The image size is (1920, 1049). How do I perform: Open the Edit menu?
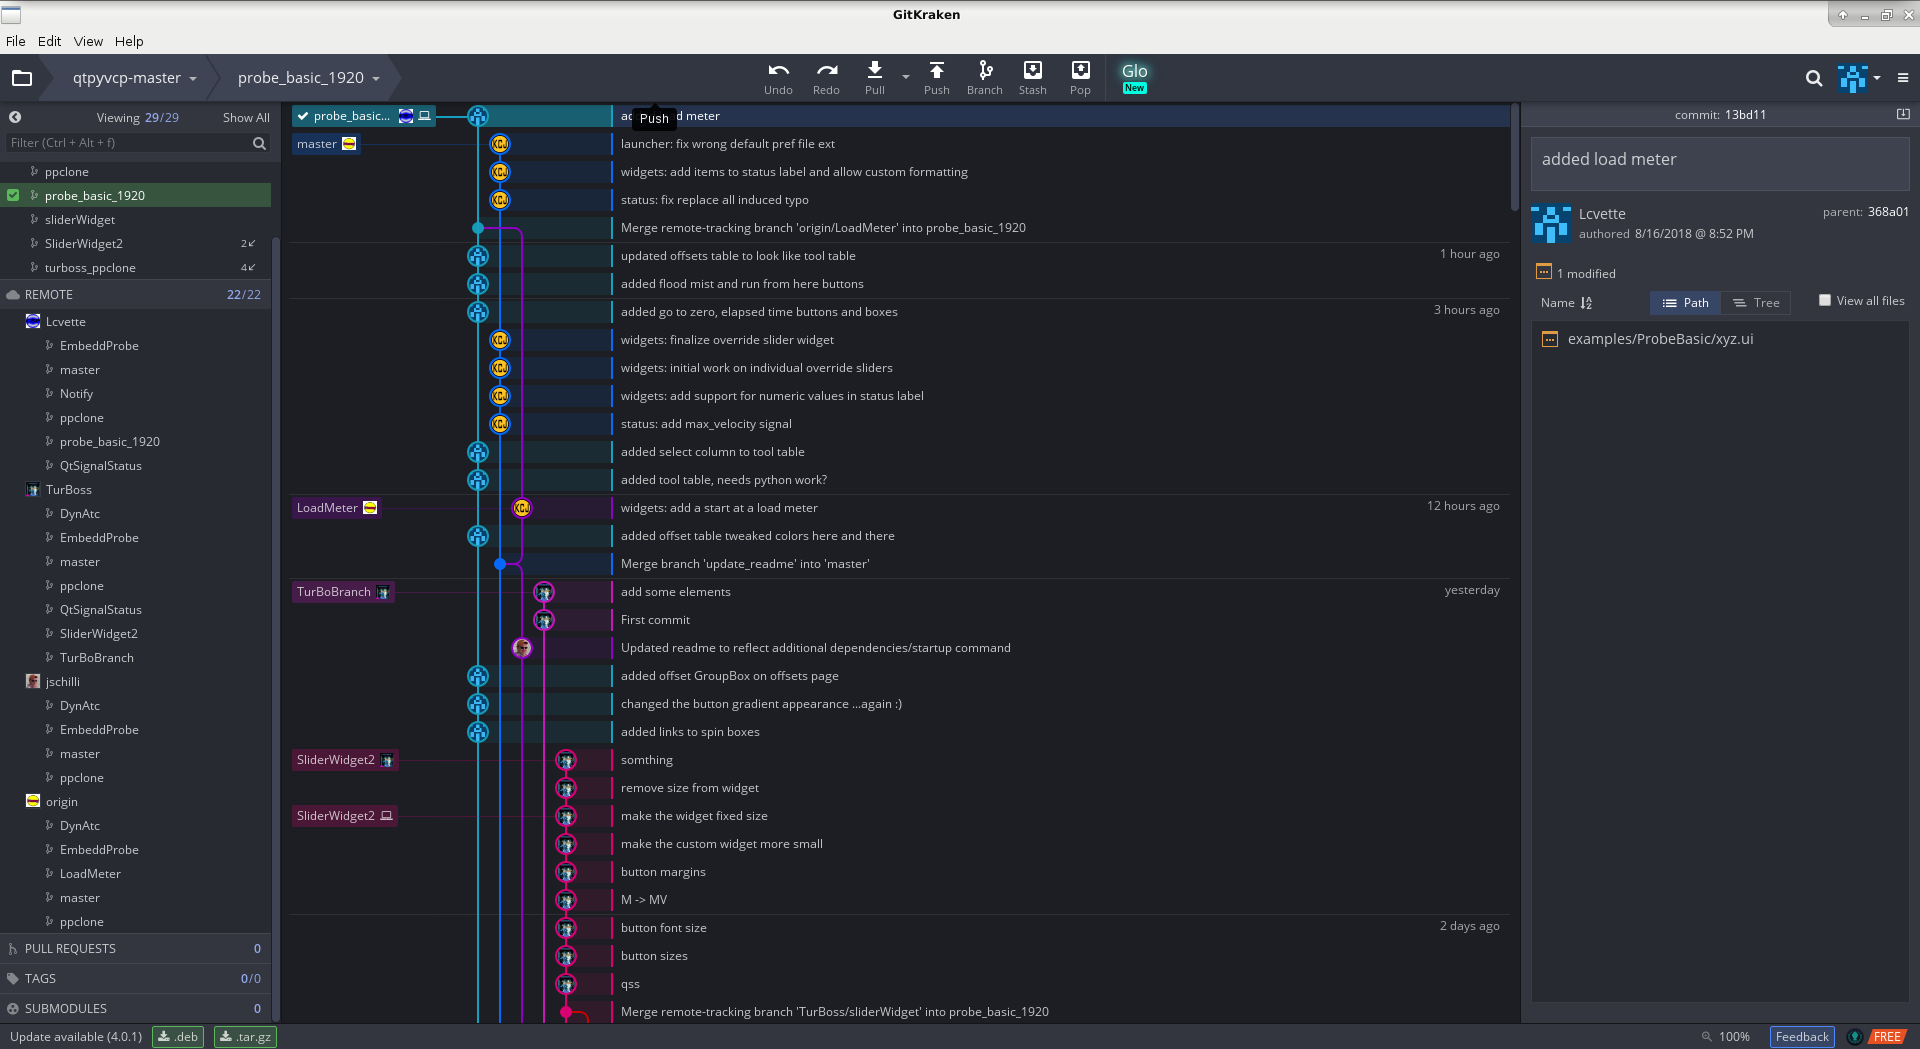coord(50,41)
